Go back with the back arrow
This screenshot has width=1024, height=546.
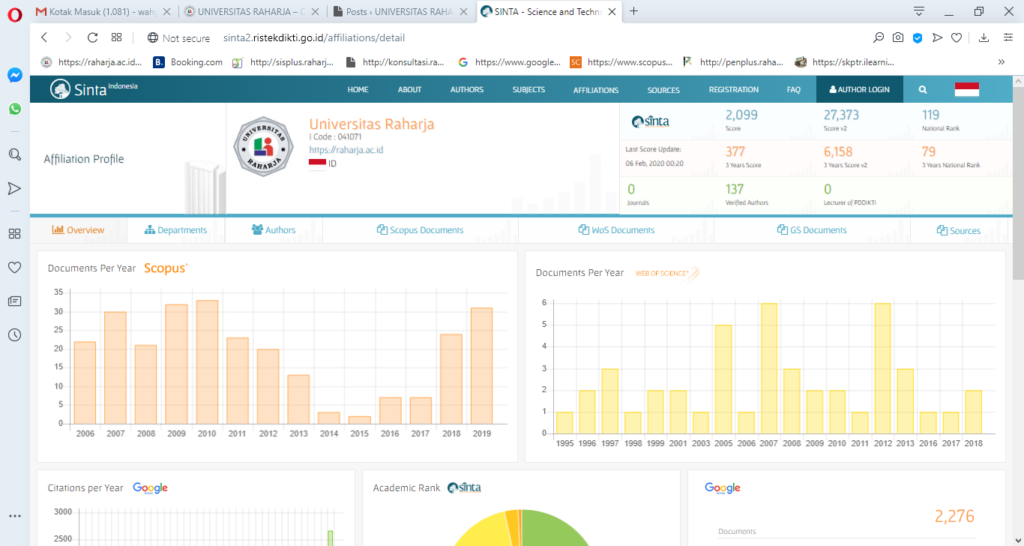pos(44,38)
